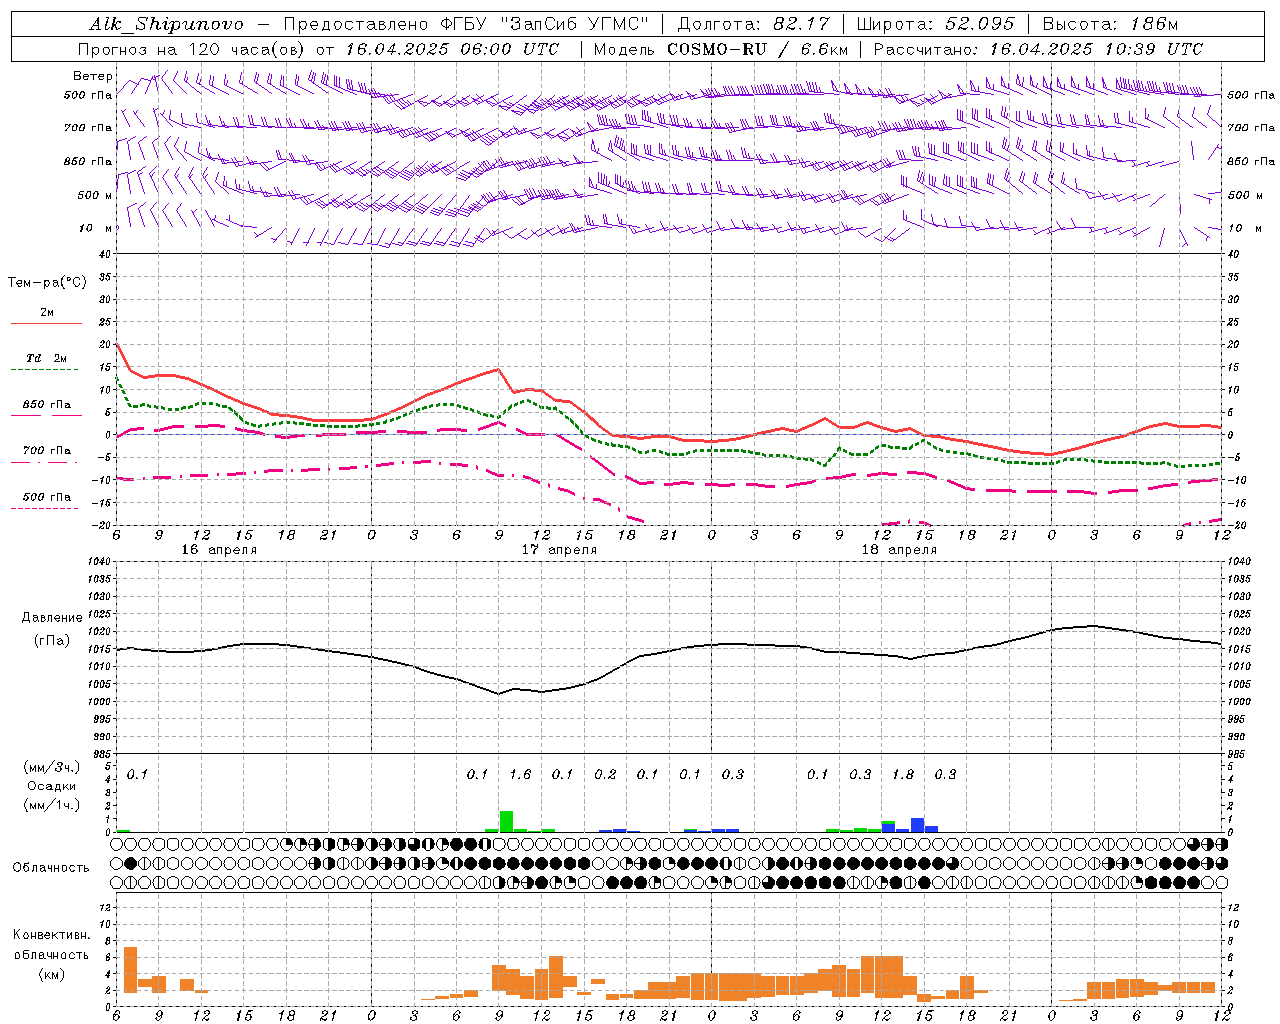The height and width of the screenshot is (1024, 1280).
Task: Select the Высота: 186м header value
Action: pos(1110,24)
